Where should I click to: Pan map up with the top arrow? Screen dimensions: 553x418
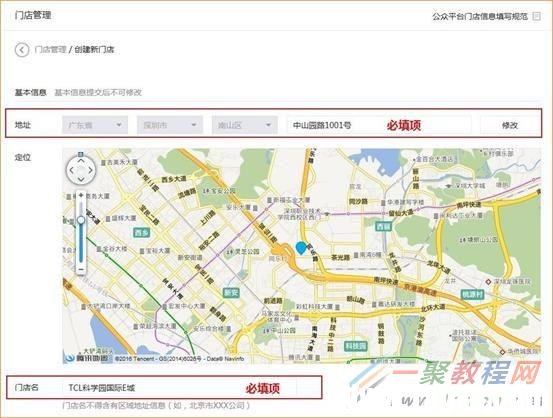[81, 161]
